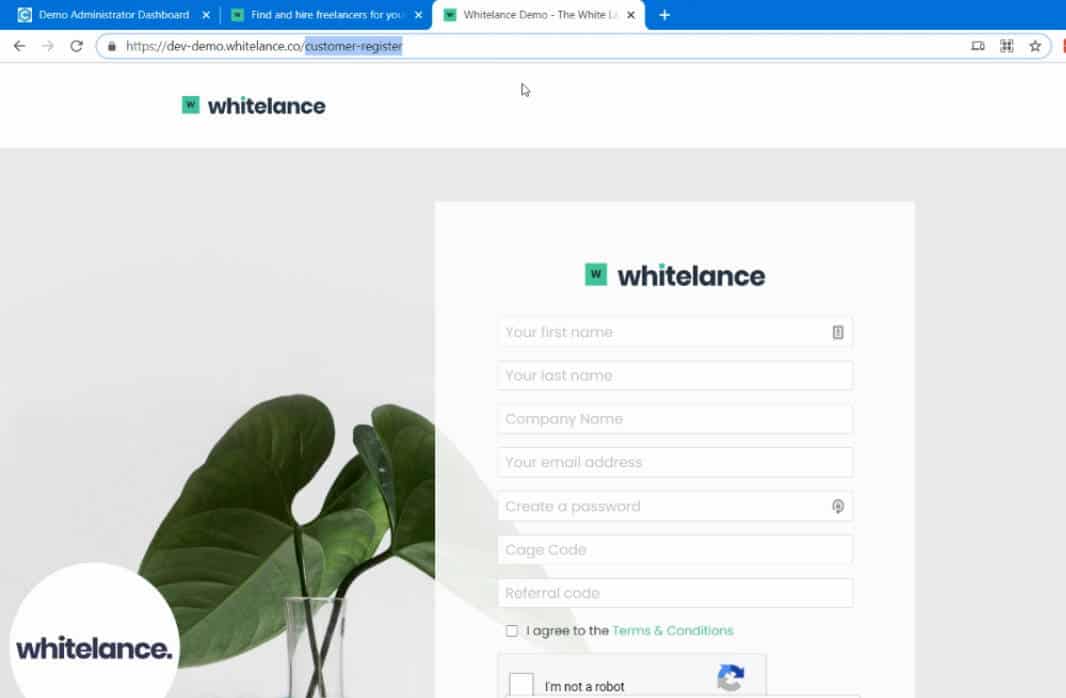Reload the page with the refresh icon

click(76, 46)
